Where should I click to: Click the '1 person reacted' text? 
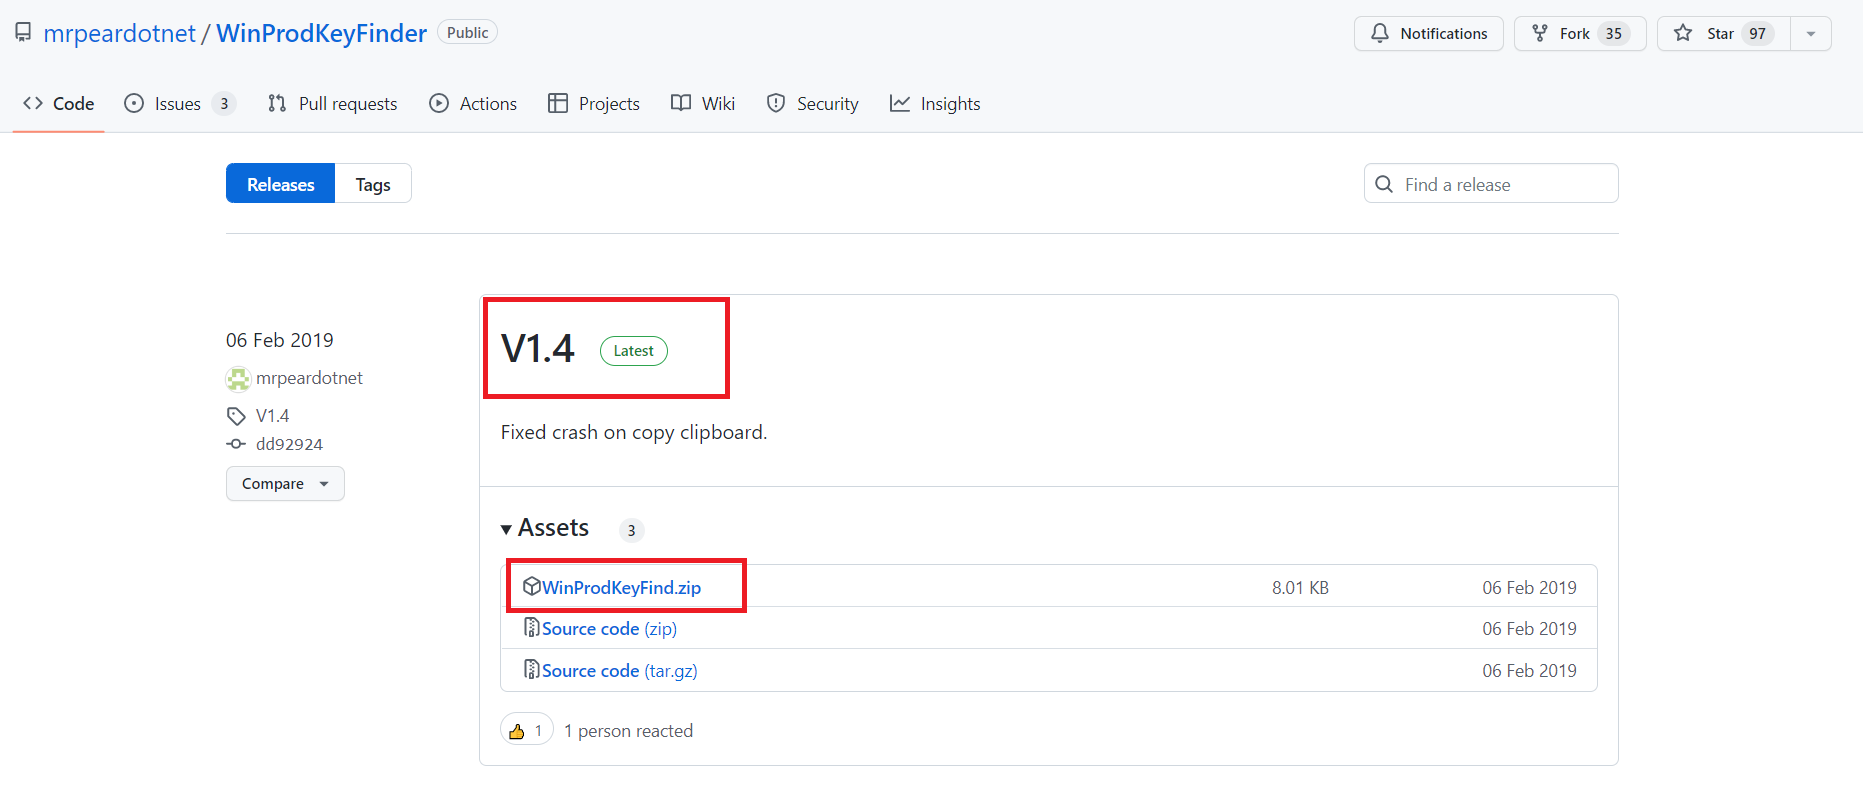pyautogui.click(x=628, y=731)
